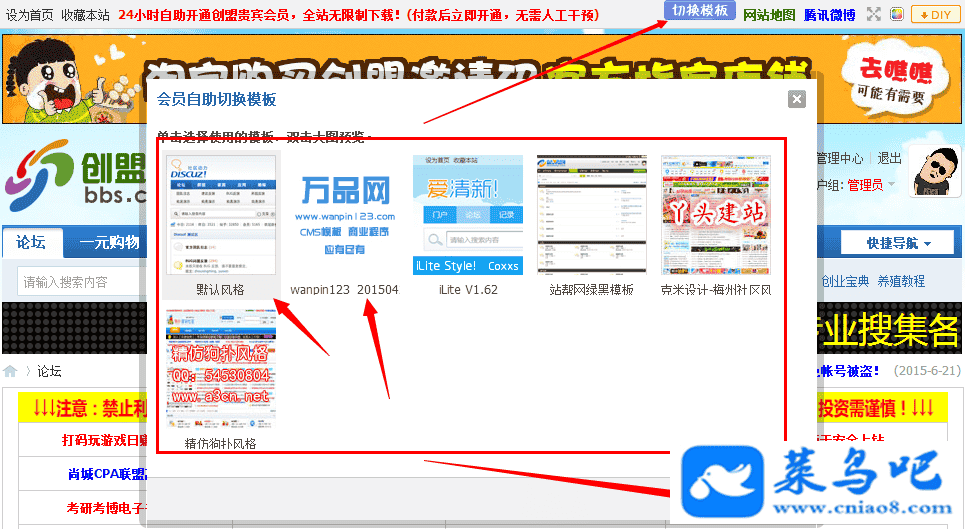
Task: Click the user avatar with sunglasses
Action: [933, 172]
